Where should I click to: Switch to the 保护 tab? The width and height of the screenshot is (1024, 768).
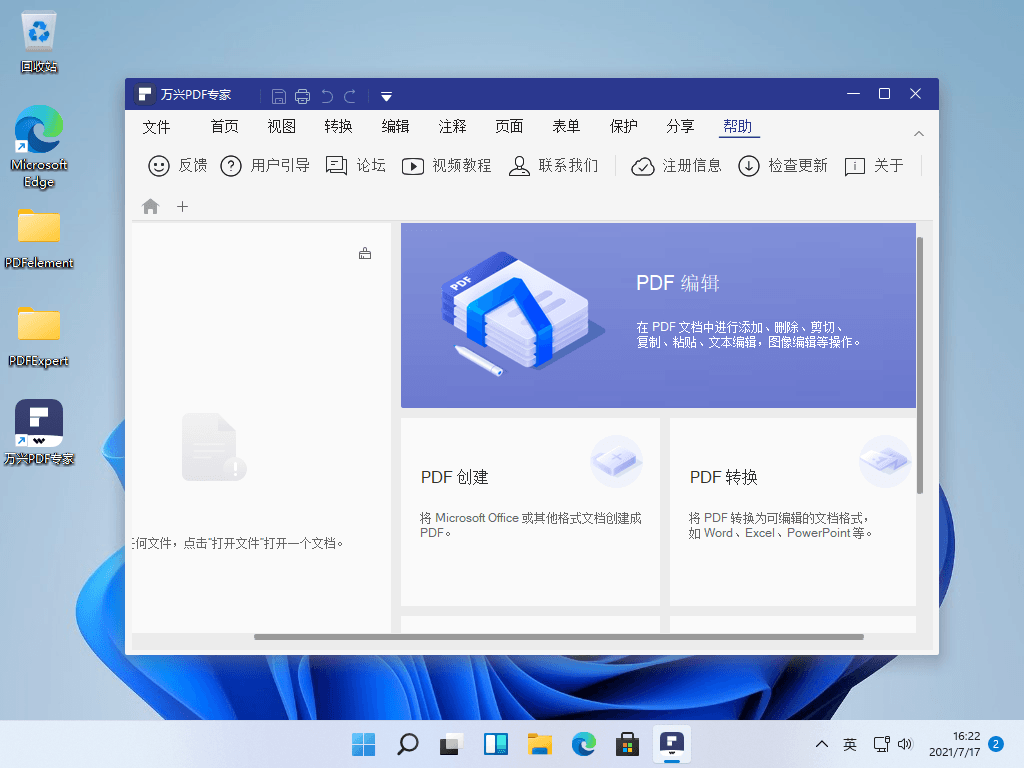623,127
